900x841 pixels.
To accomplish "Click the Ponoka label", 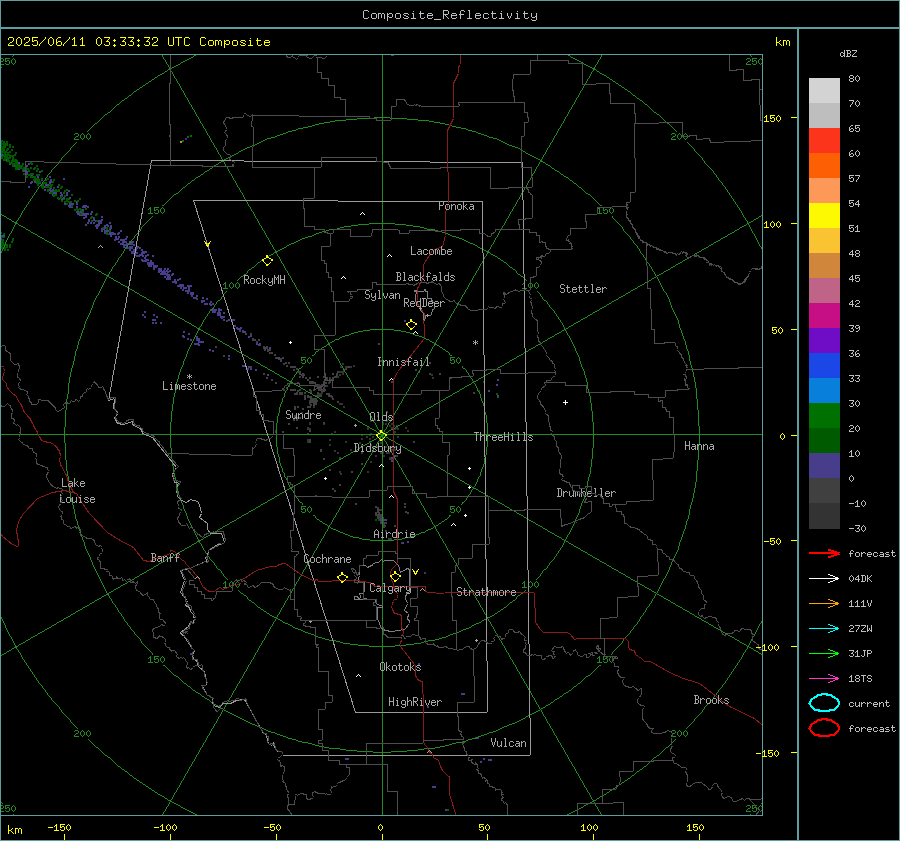I will [x=456, y=206].
